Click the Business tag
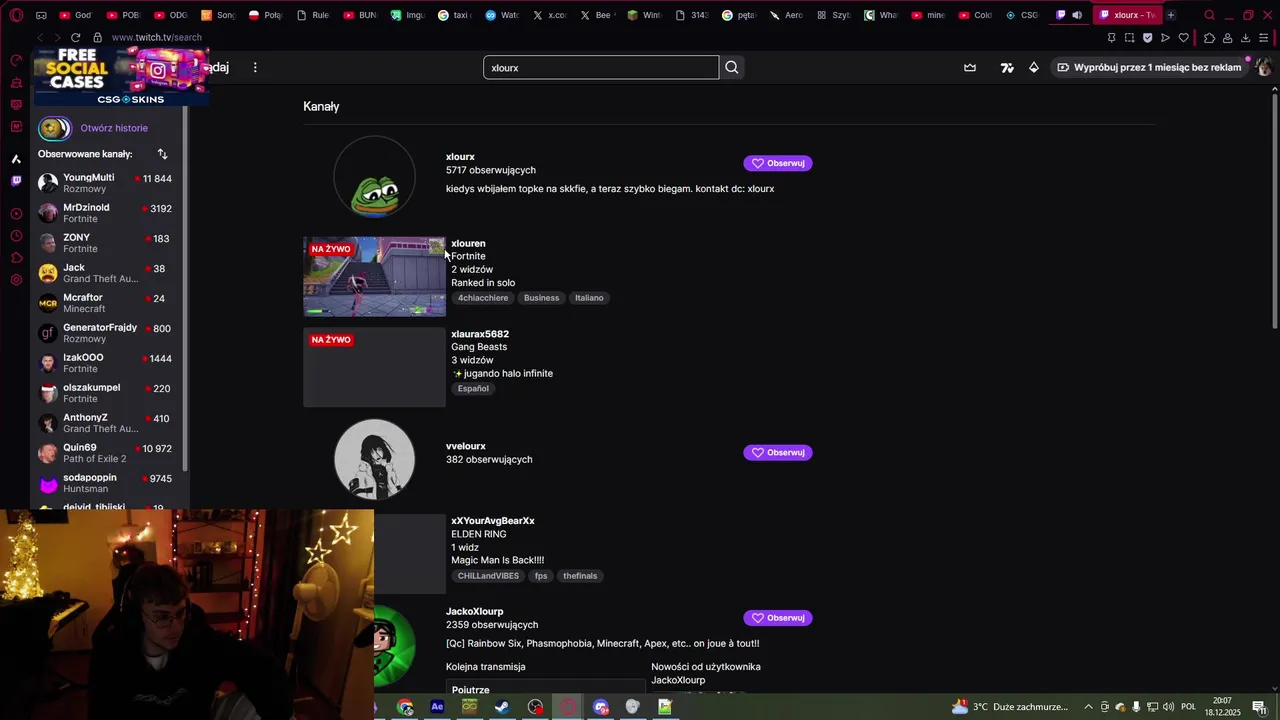Viewport: 1280px width, 720px height. click(541, 298)
